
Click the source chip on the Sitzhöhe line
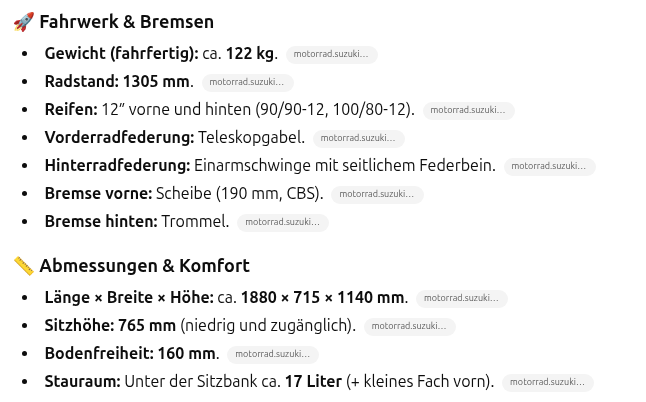pos(409,326)
